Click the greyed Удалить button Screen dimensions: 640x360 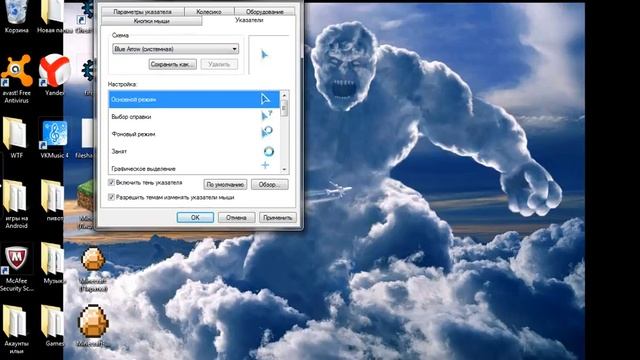coord(219,64)
